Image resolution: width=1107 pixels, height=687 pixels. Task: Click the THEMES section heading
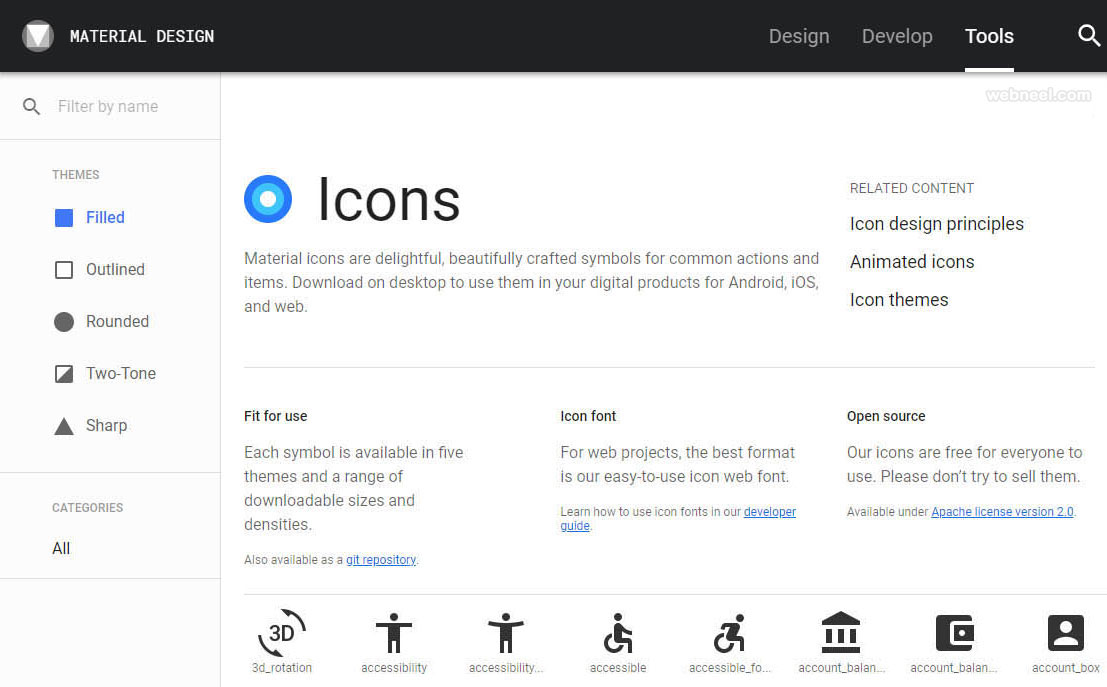click(x=76, y=174)
